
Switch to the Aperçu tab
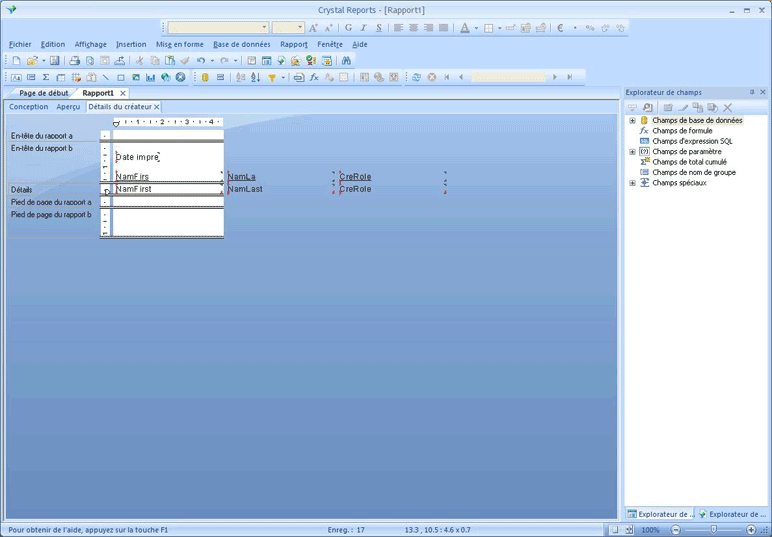click(68, 106)
